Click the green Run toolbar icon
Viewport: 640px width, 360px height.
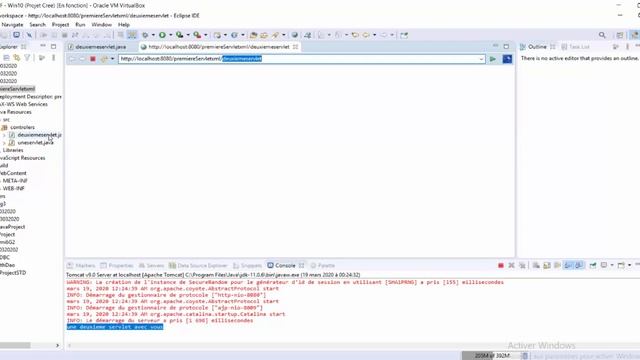pos(162,35)
